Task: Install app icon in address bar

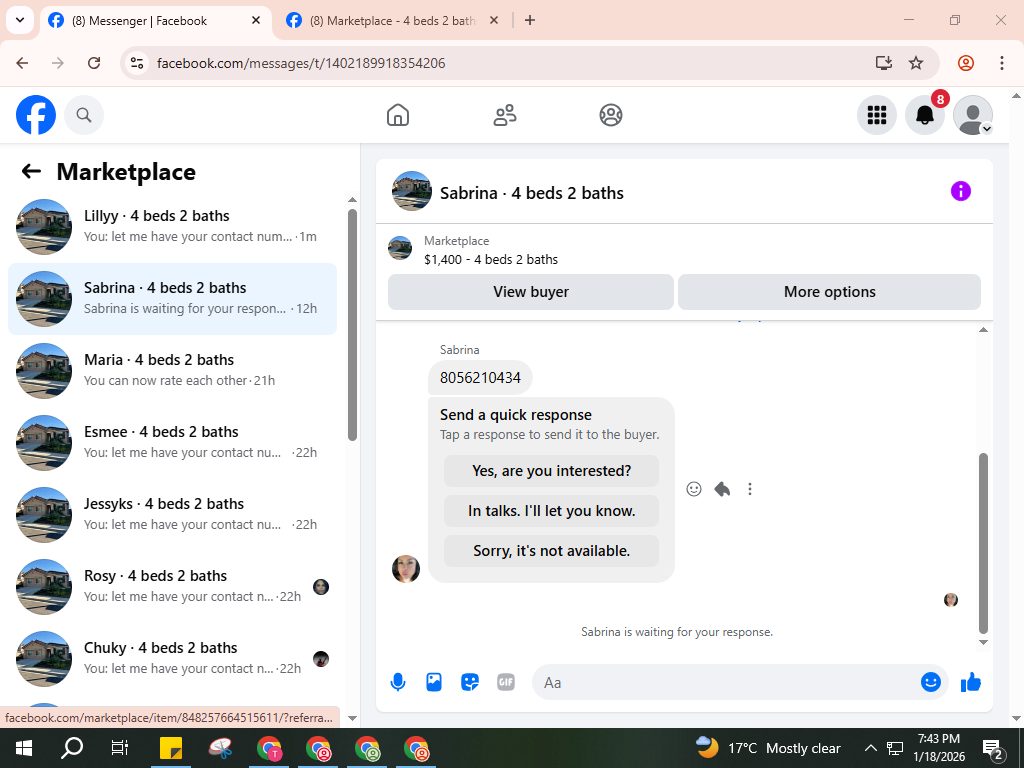Action: coord(884,63)
